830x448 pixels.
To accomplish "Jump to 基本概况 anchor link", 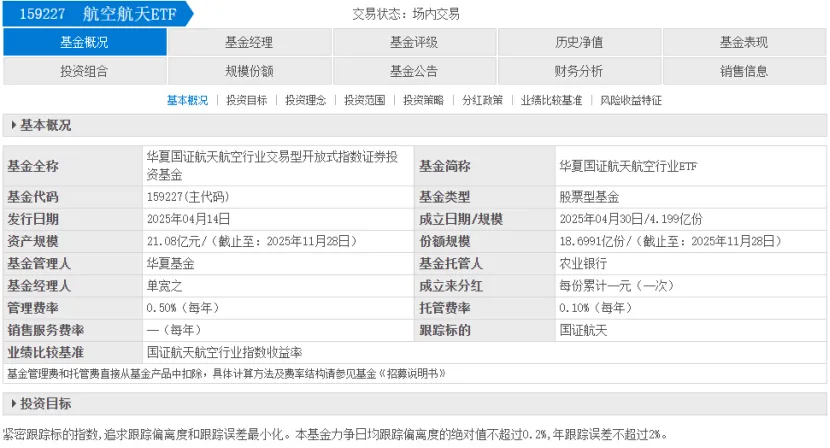I will [x=187, y=100].
